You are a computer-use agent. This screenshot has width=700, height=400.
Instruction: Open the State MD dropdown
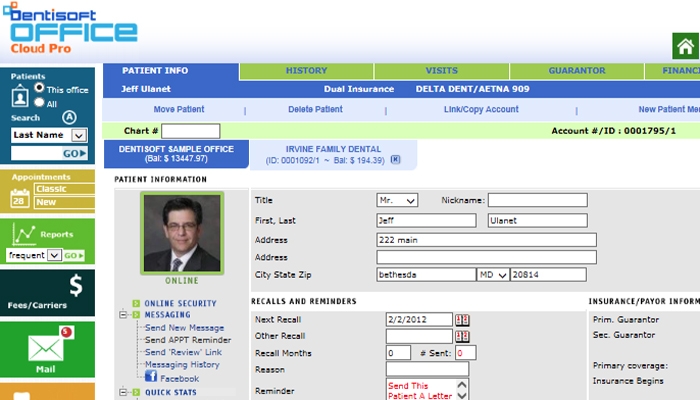coord(493,275)
